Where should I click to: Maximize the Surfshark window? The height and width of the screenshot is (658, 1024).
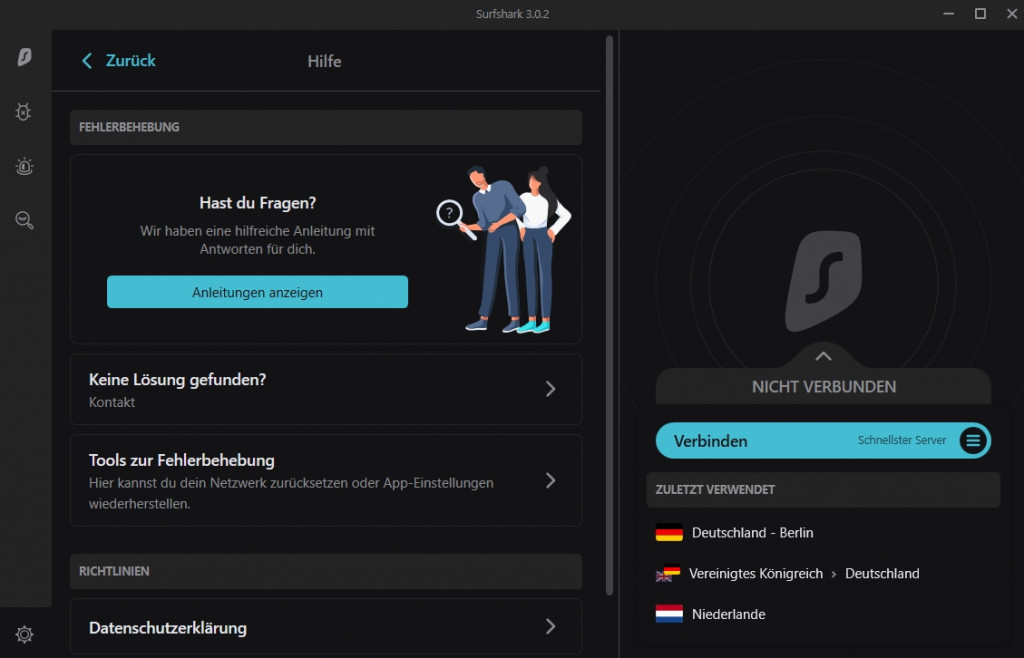[x=980, y=14]
